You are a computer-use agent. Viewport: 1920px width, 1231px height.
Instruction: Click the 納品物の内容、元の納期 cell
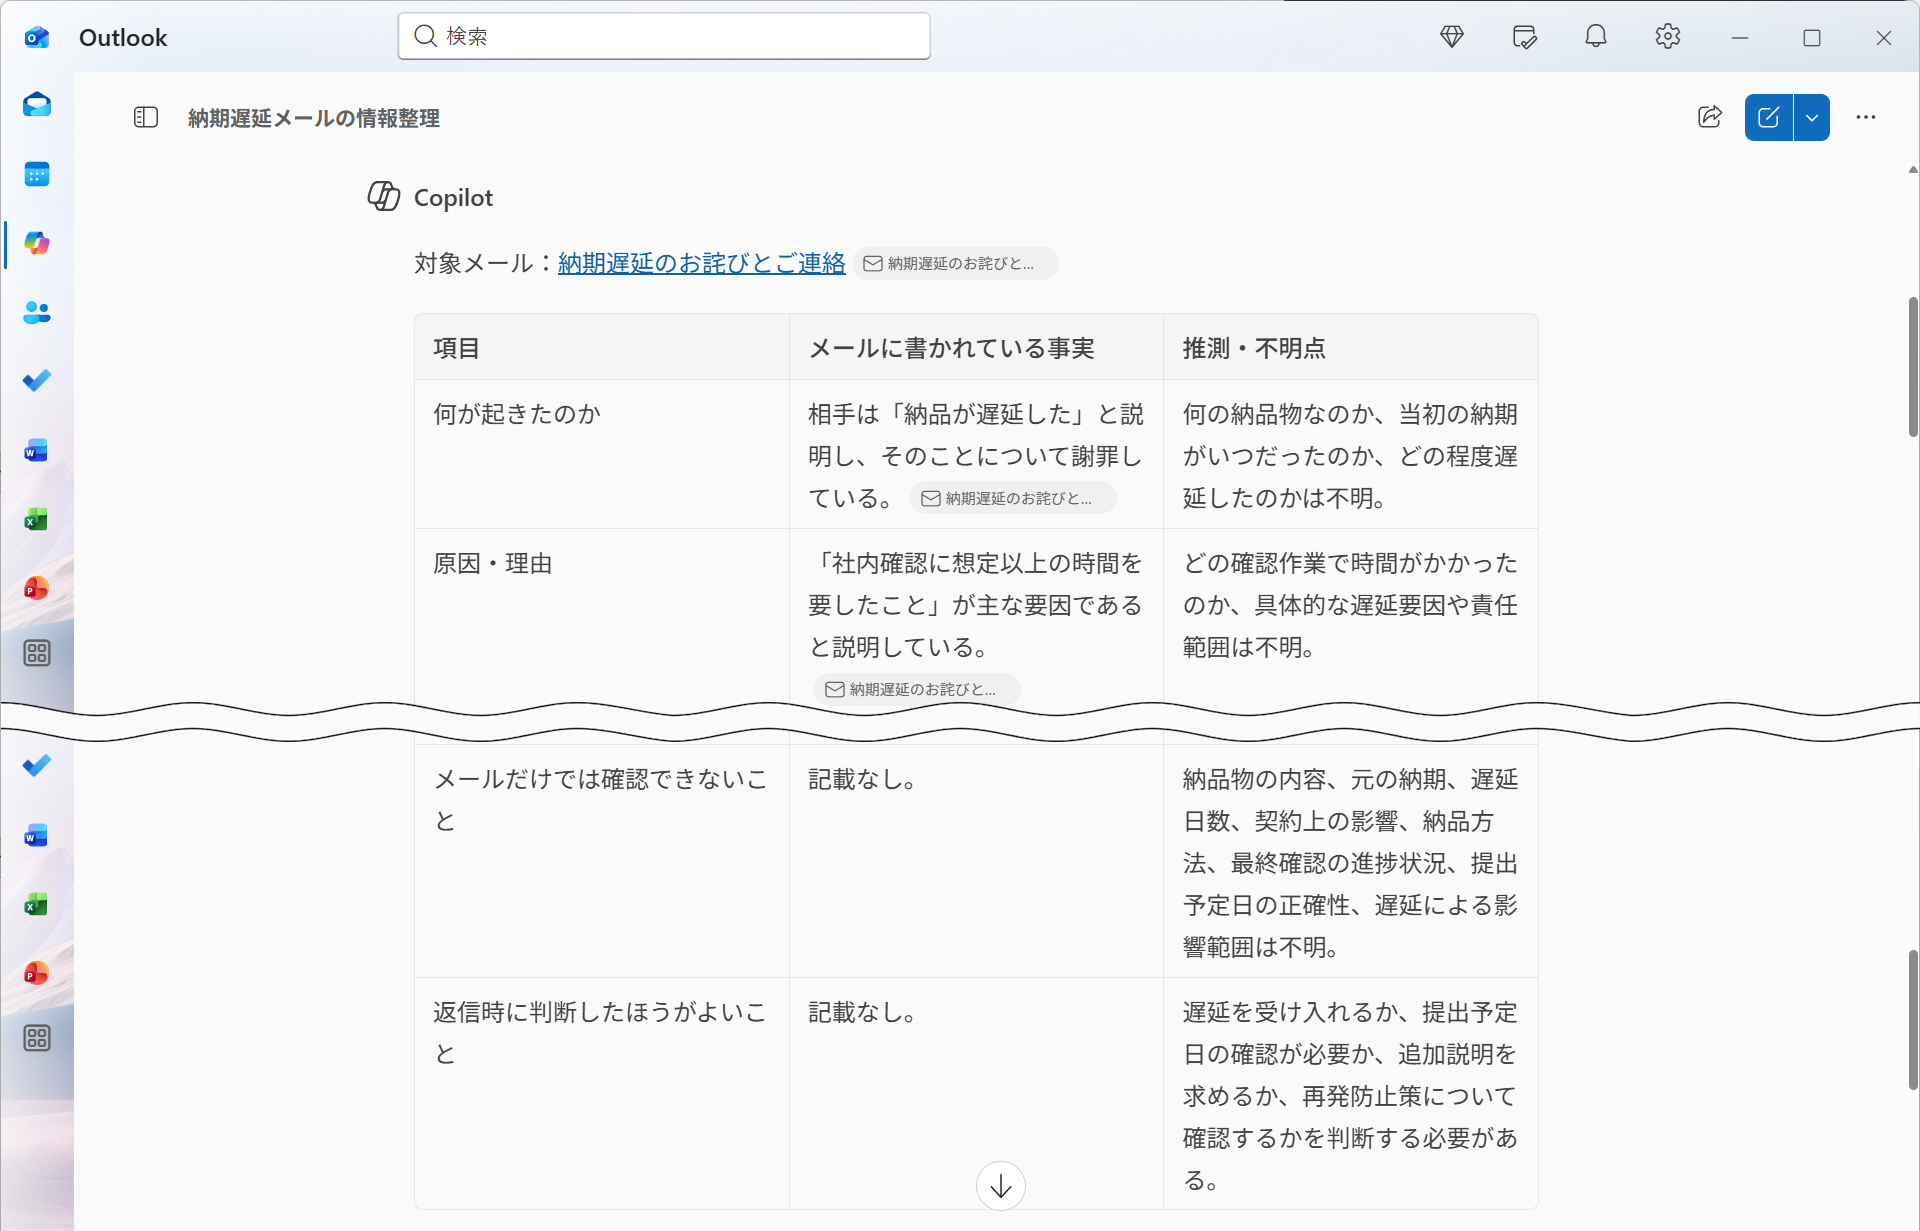tap(1350, 861)
